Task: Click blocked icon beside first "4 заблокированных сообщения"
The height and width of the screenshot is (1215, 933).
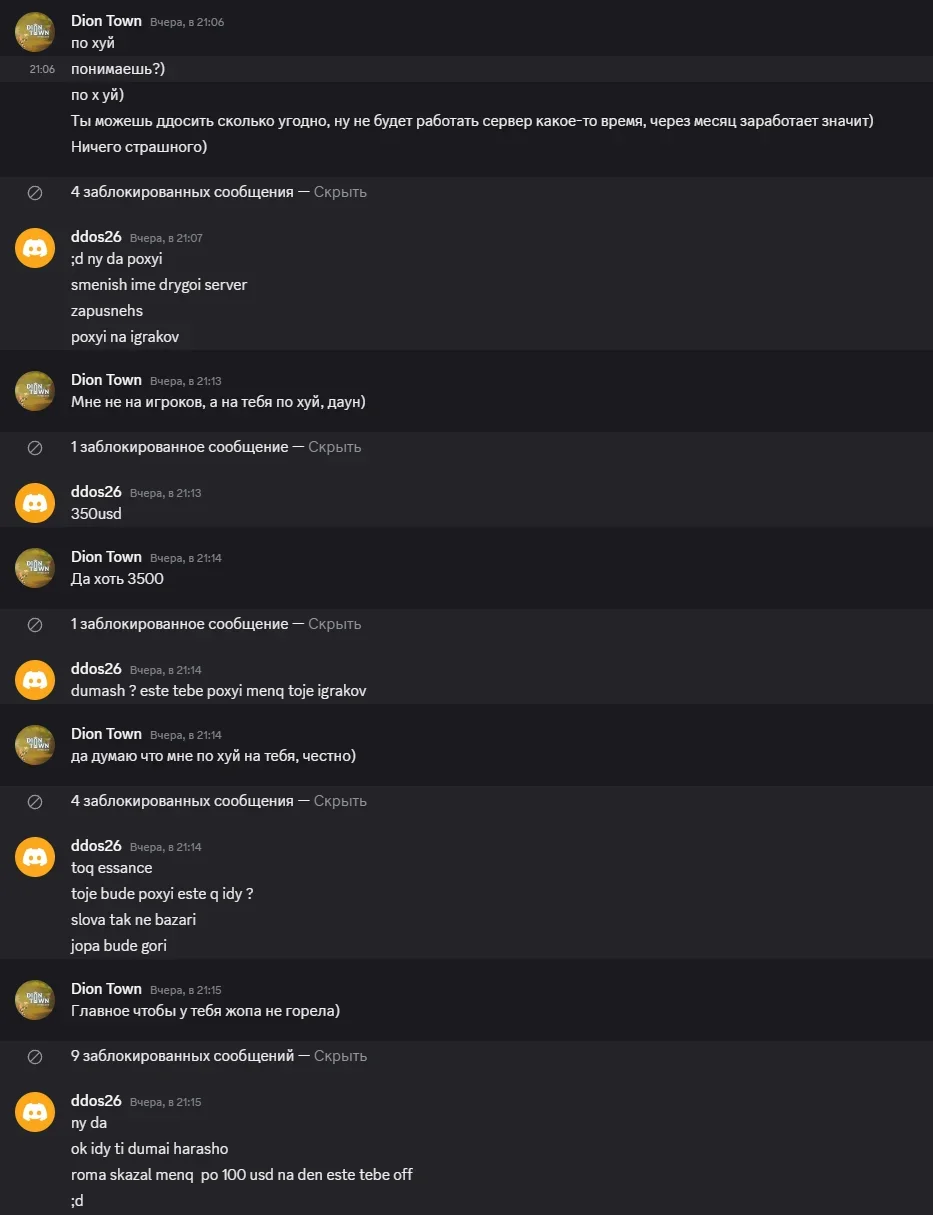Action: pyautogui.click(x=35, y=192)
